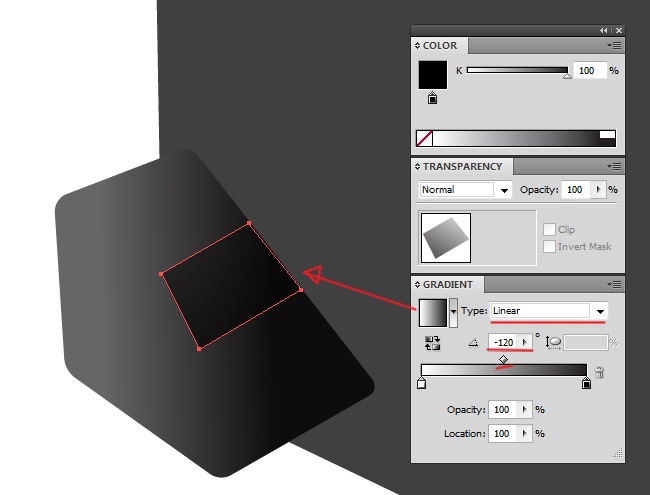This screenshot has height=495, width=650.
Task: Click the aspect ratio icon in Gradient panel
Action: tap(553, 342)
